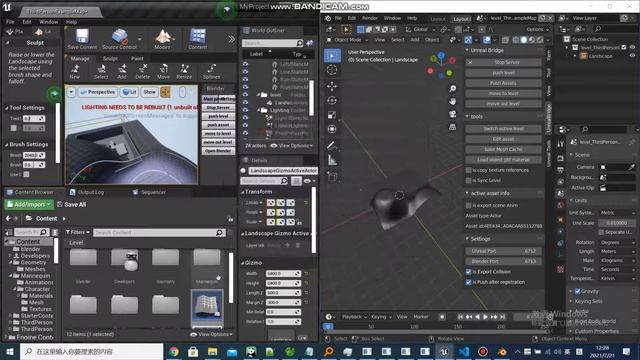This screenshot has width=640, height=360.
Task: Open the Object Mode dropdown in Blender
Action: 347,40
